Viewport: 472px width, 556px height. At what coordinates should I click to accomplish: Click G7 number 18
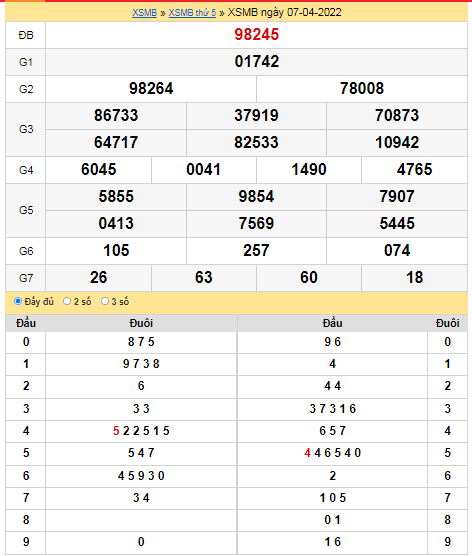point(414,278)
